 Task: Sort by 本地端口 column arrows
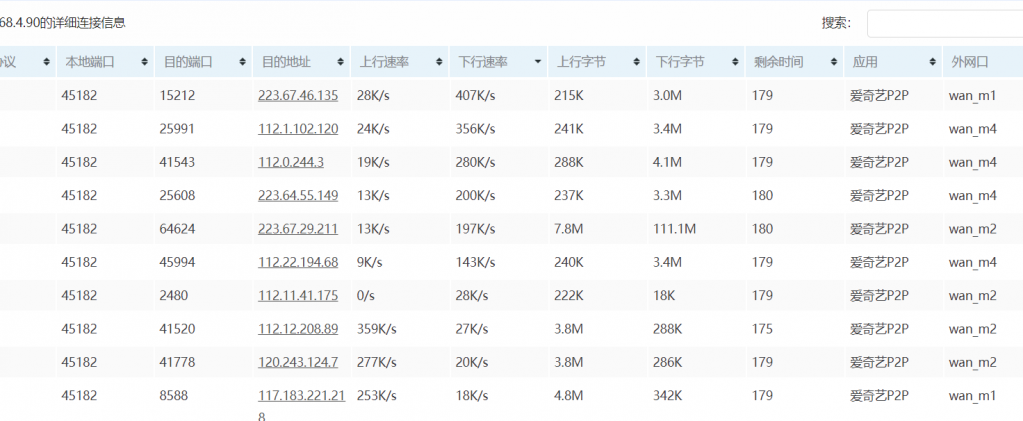click(x=144, y=62)
